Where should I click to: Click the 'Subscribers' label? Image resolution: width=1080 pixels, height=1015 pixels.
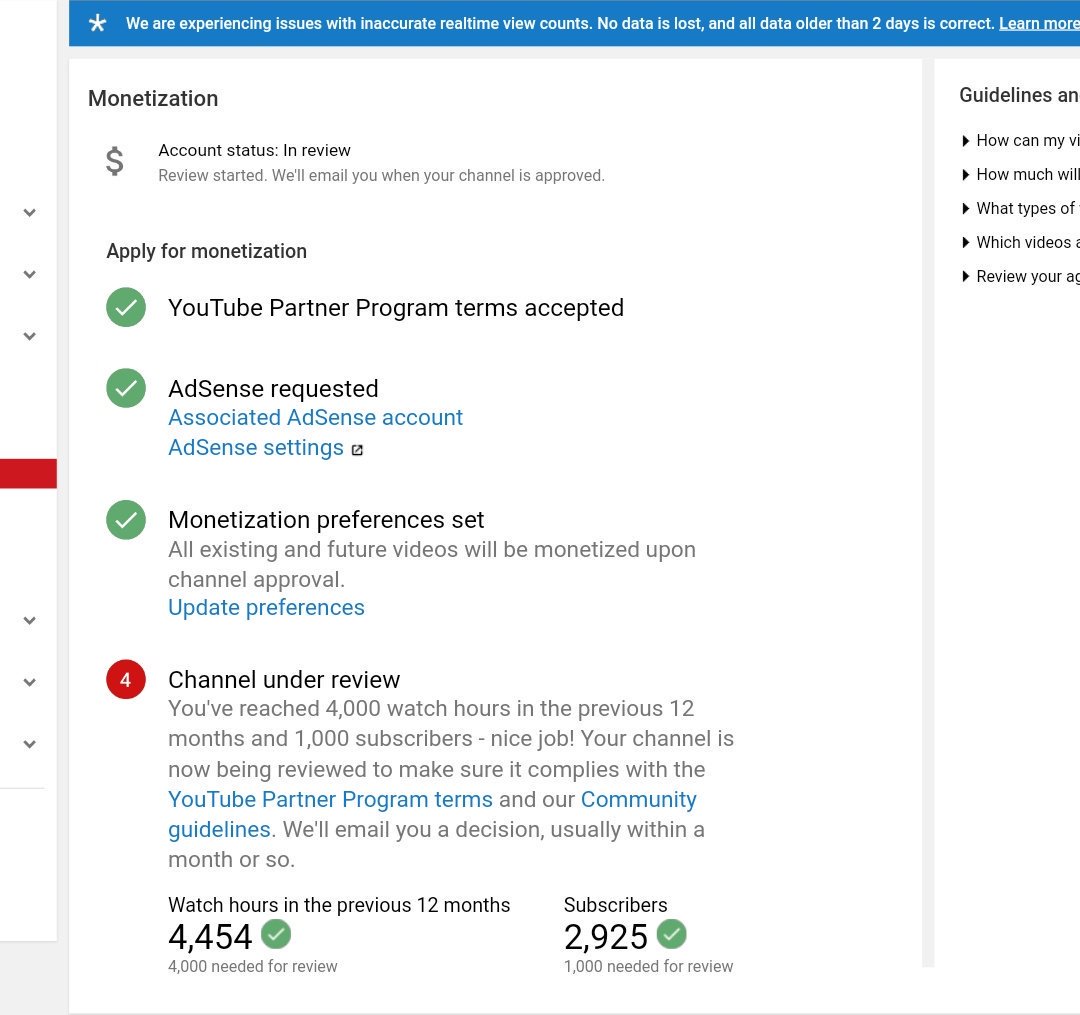pos(616,905)
